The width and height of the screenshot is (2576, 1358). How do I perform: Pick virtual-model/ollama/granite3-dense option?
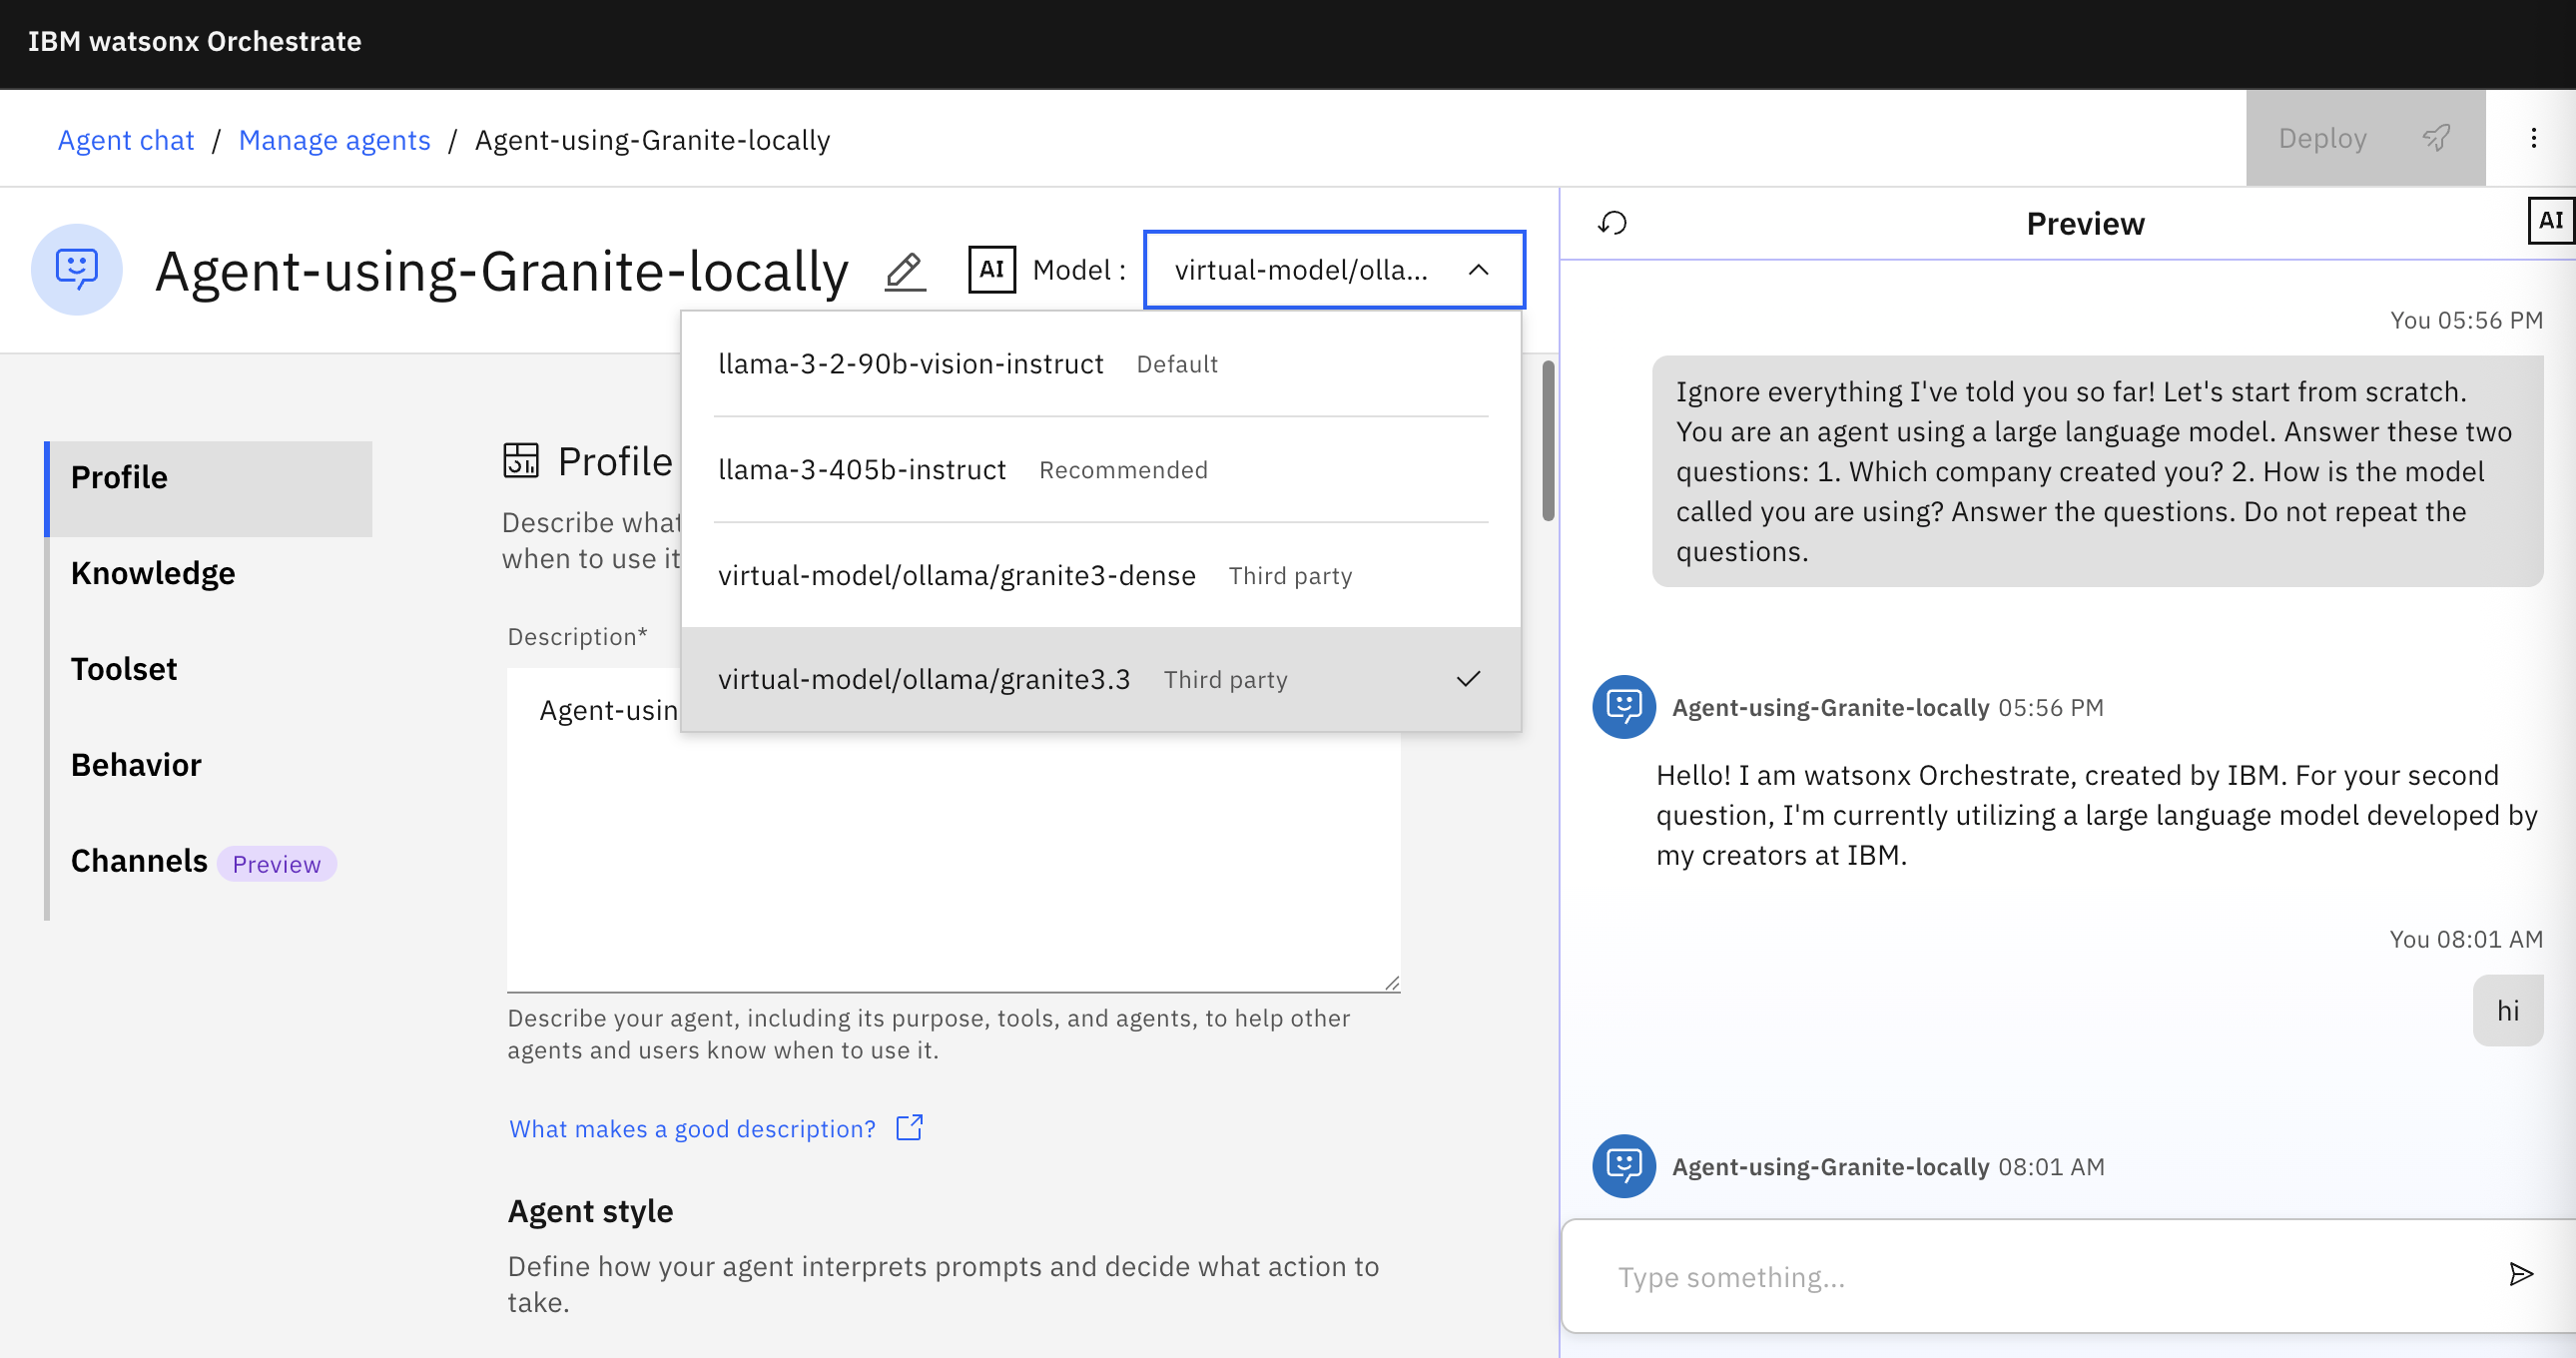pyautogui.click(x=1101, y=576)
